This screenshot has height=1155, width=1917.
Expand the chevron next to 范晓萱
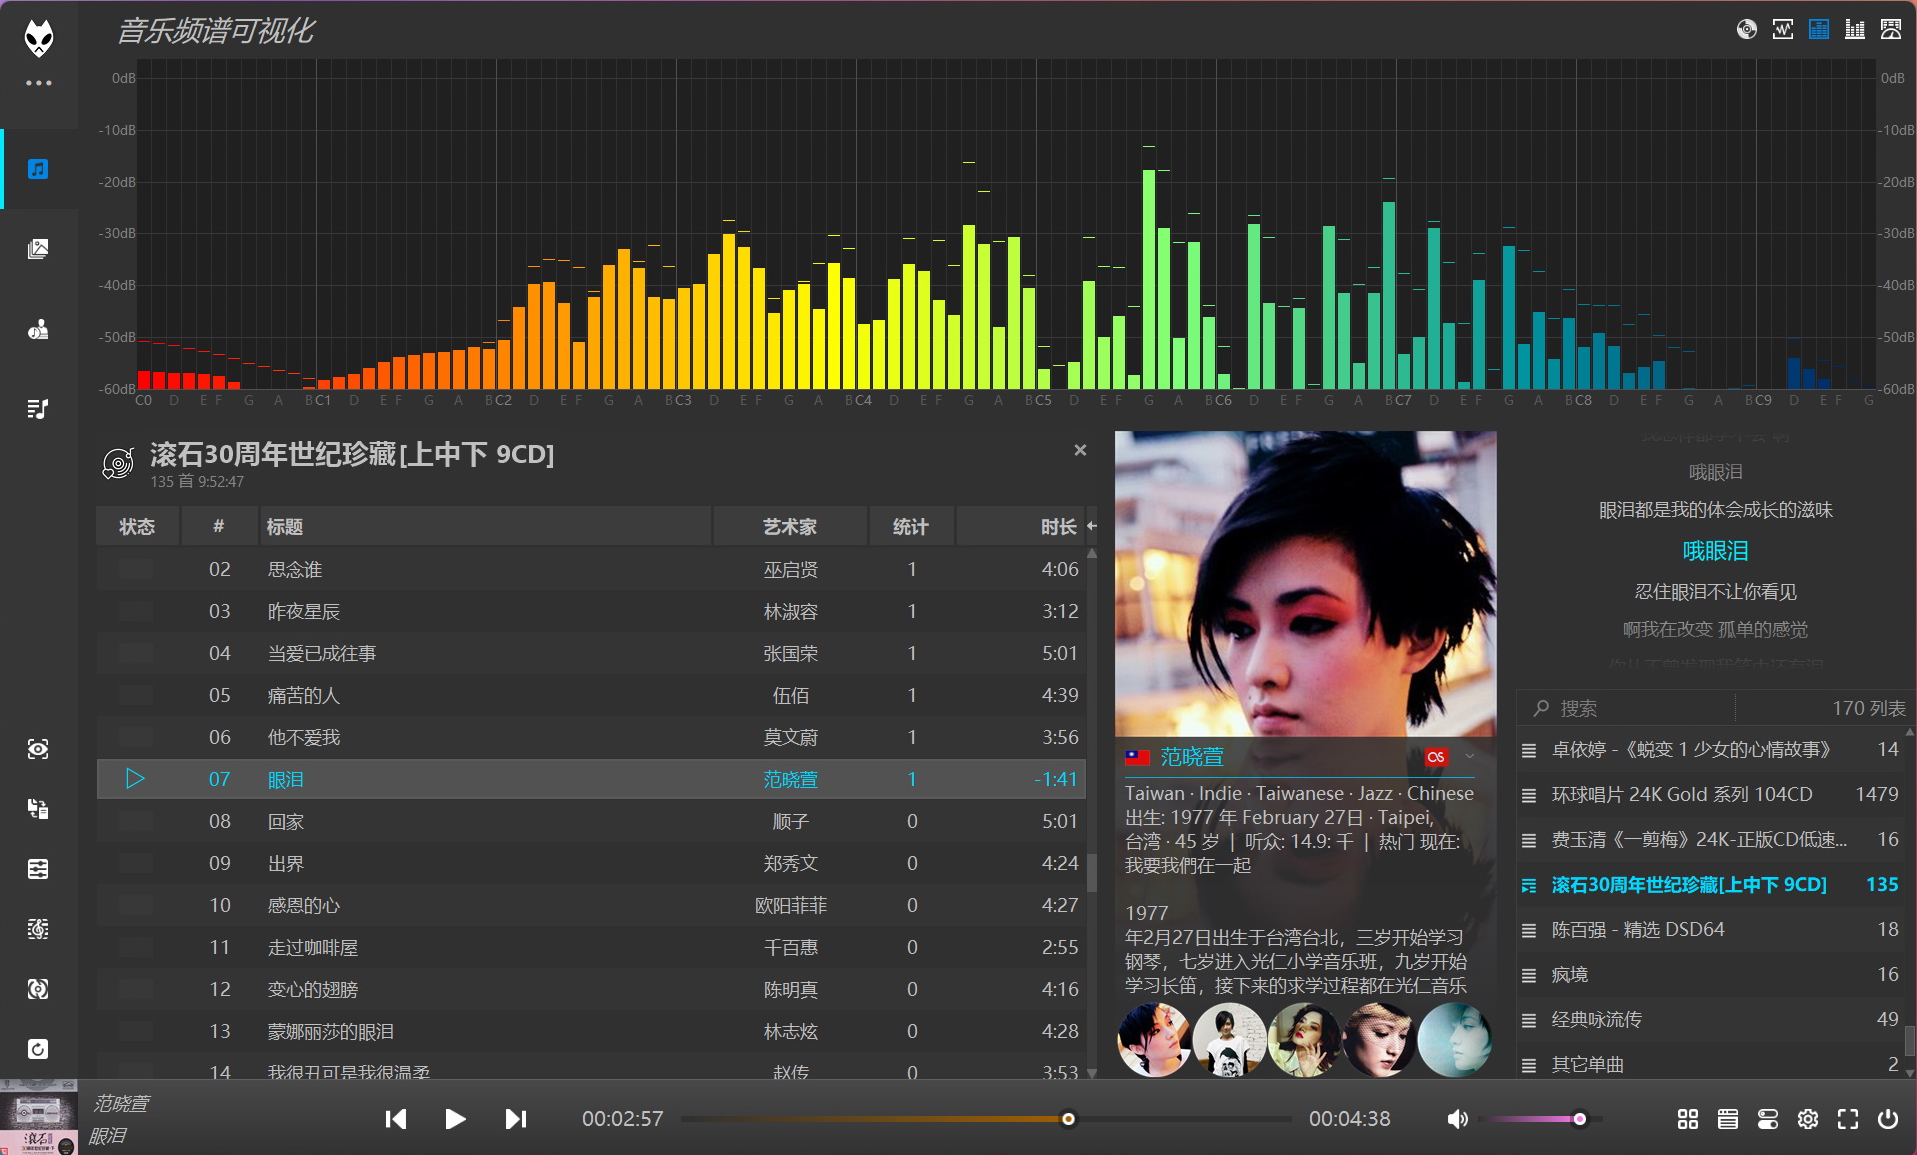pyautogui.click(x=1469, y=757)
